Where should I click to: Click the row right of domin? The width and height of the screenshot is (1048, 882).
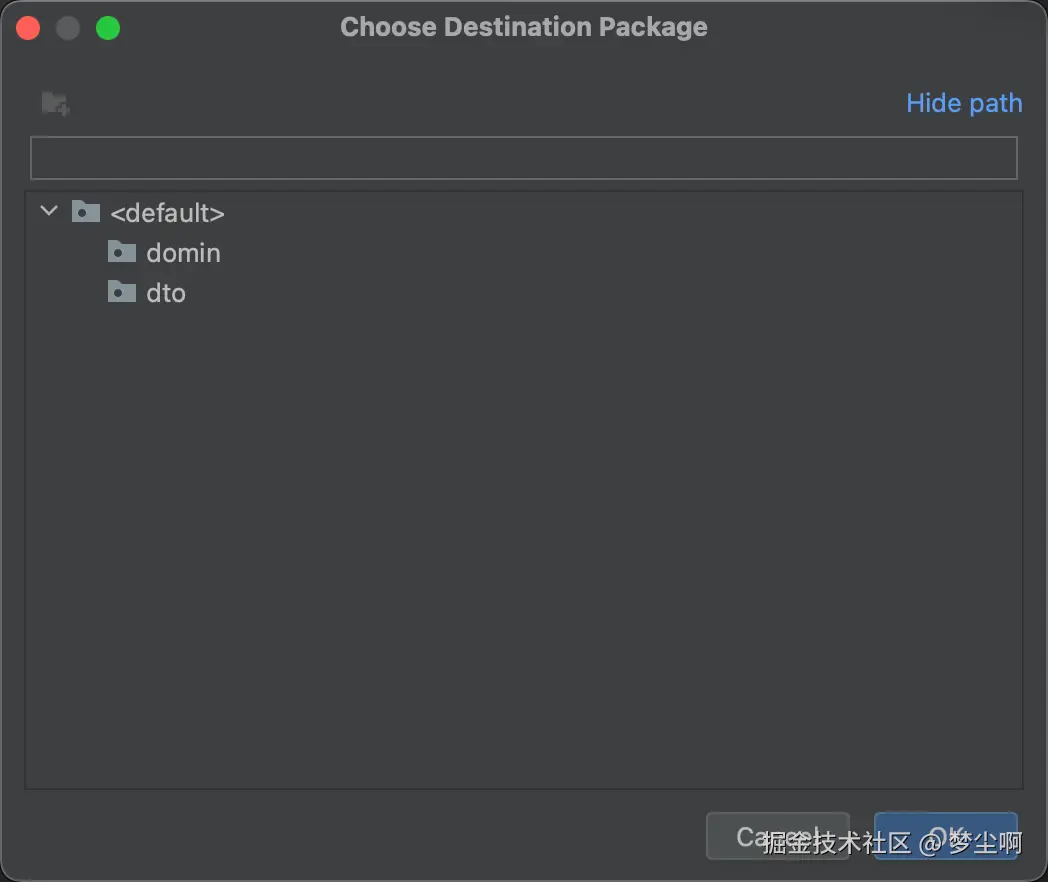tap(600, 253)
